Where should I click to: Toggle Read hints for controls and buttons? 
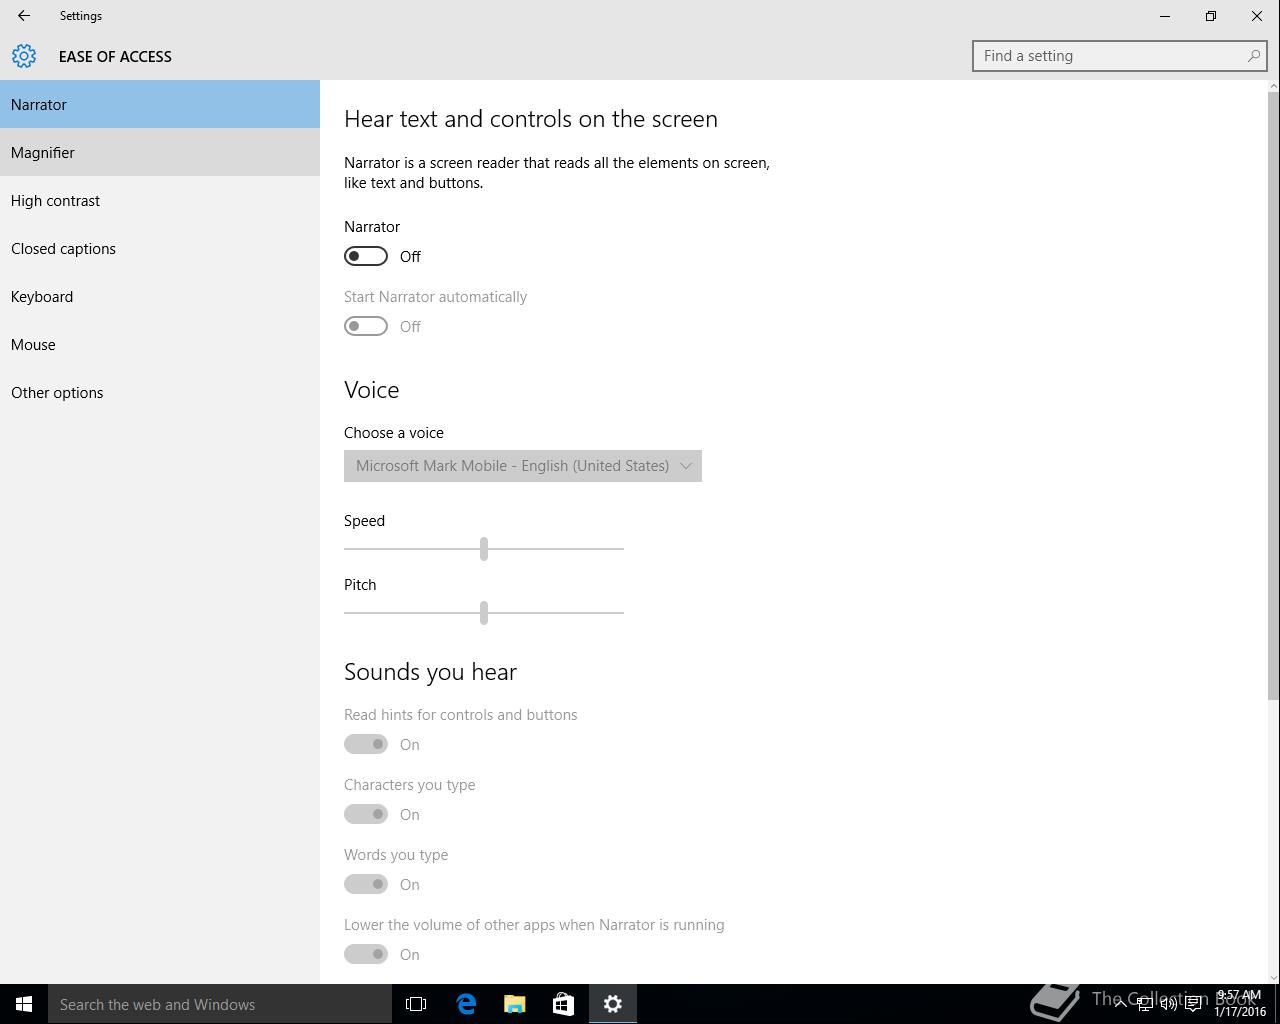pyautogui.click(x=366, y=744)
